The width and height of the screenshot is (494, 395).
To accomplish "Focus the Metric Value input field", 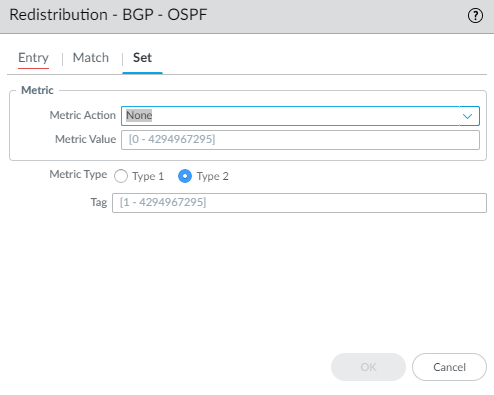I will coord(300,140).
